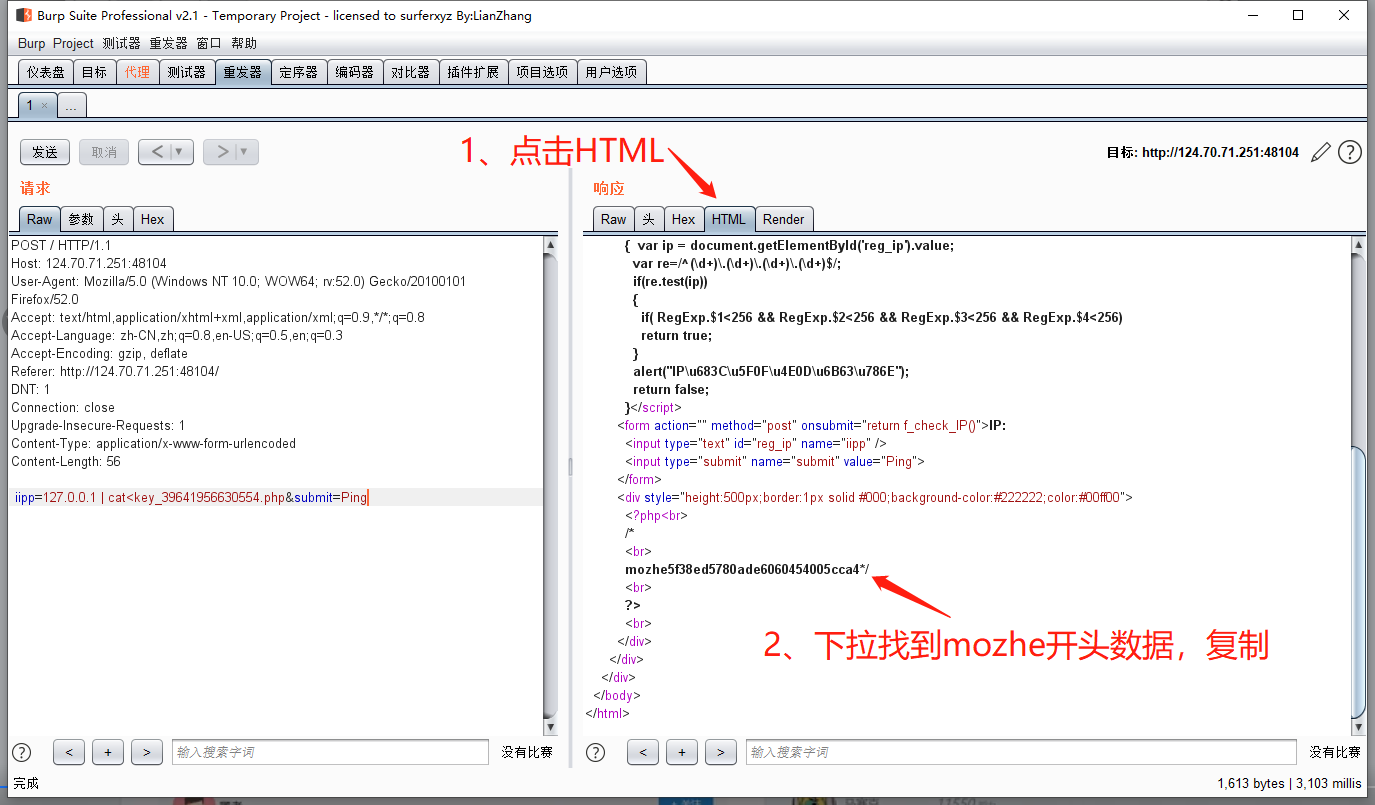Open the Burp menu
This screenshot has width=1375, height=805.
click(32, 43)
